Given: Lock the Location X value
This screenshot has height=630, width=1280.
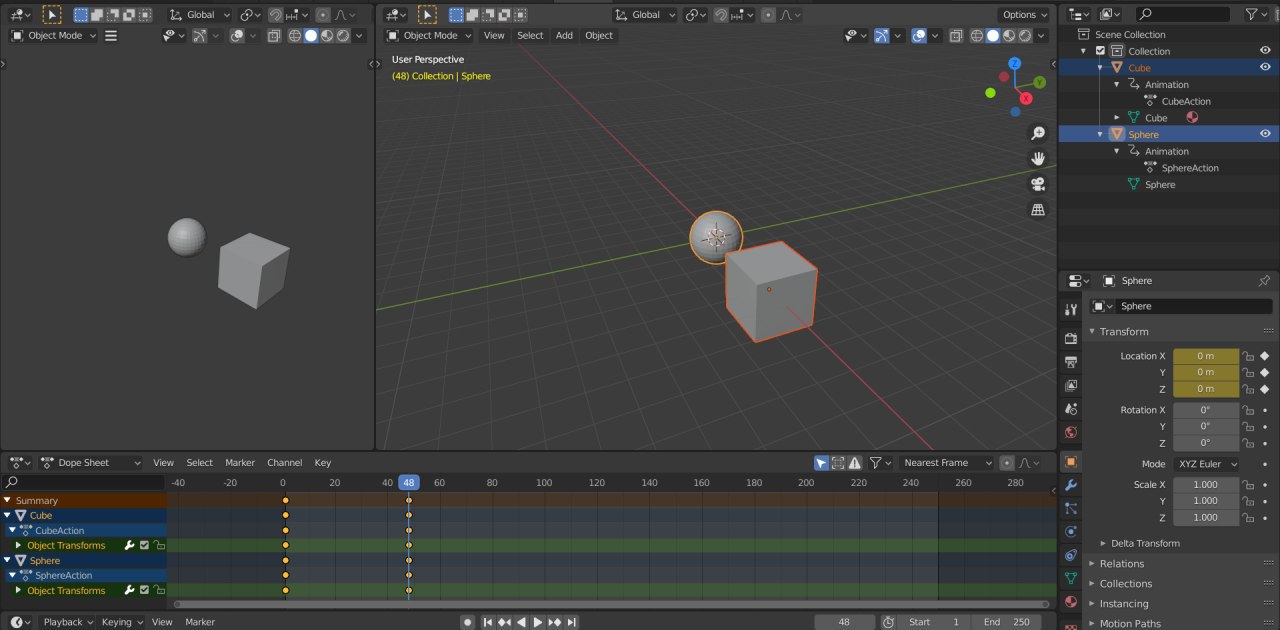Looking at the screenshot, I should 1248,356.
